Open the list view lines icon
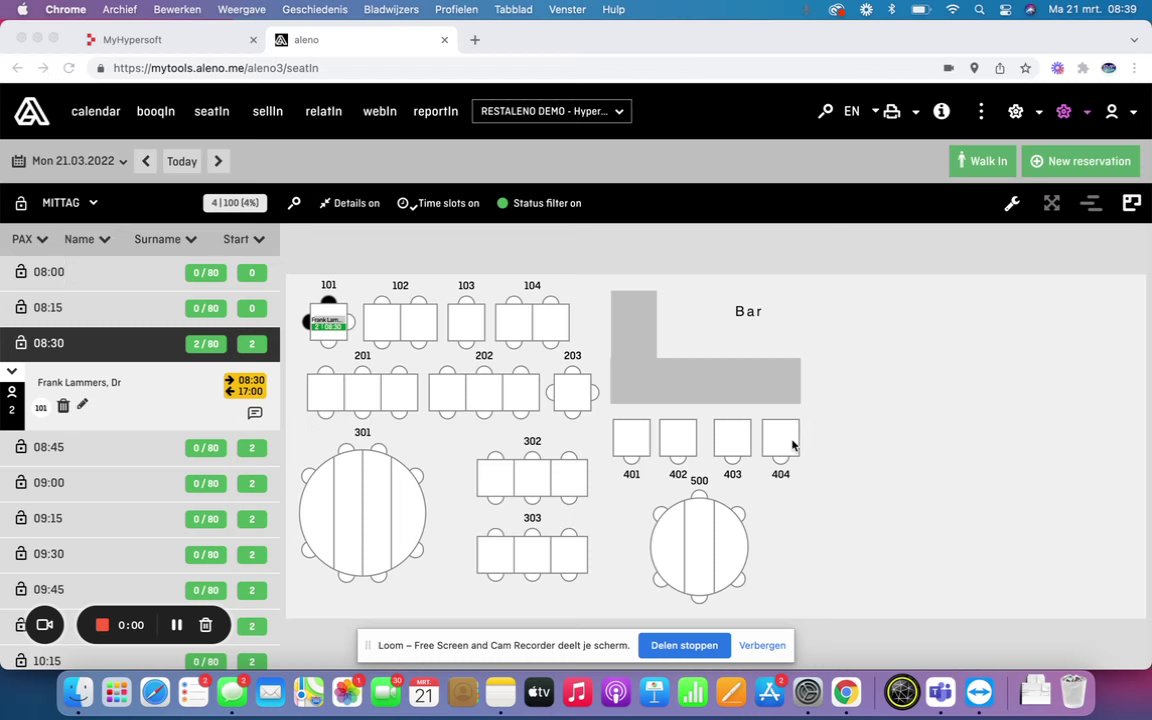 point(1091,204)
